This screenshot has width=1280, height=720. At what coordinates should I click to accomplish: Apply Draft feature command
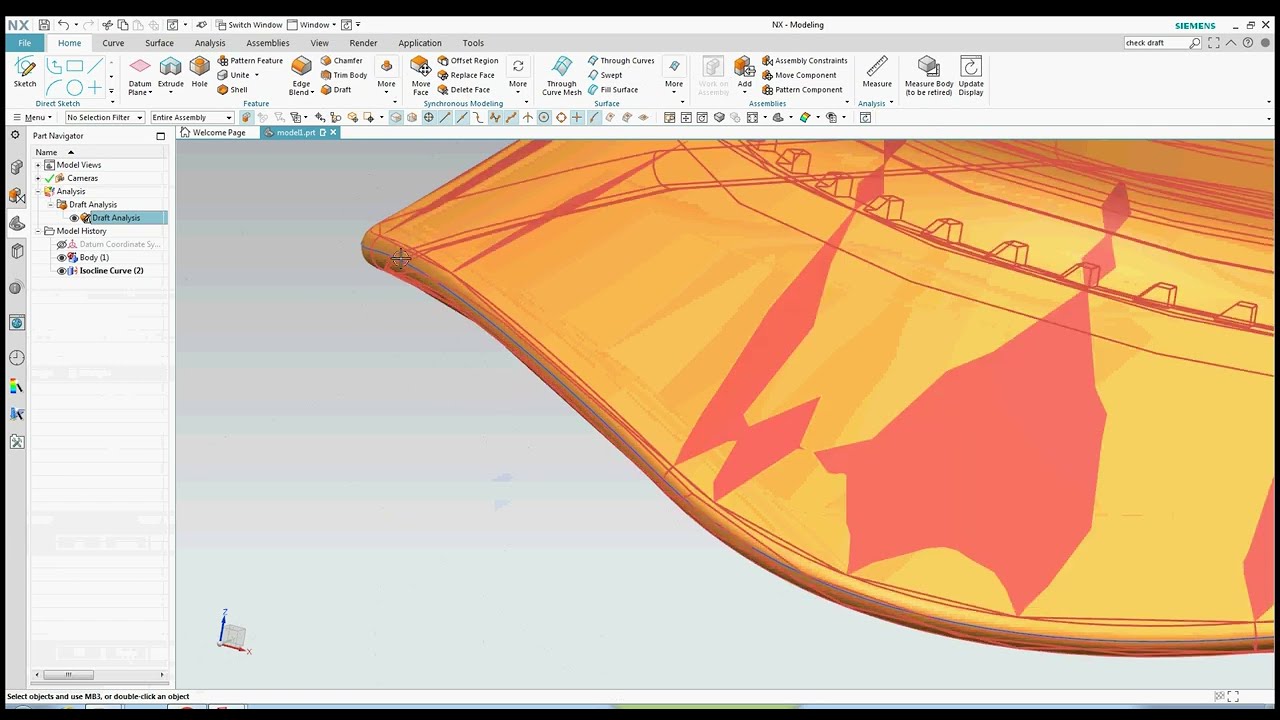336,89
